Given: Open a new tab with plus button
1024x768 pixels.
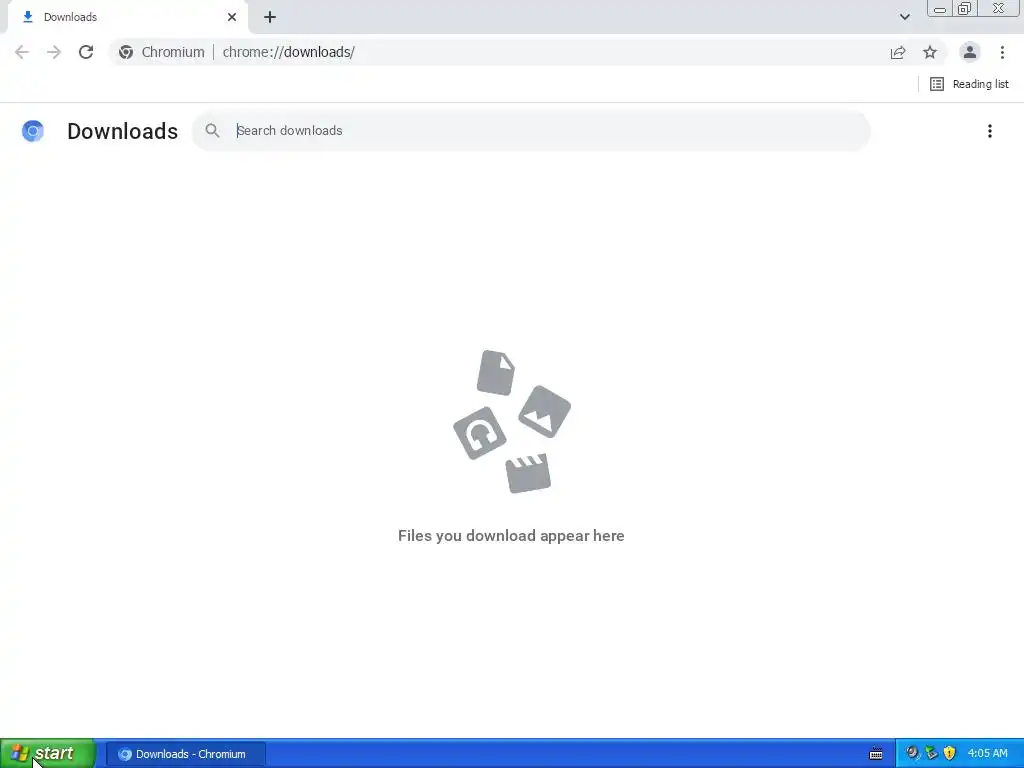Looking at the screenshot, I should pyautogui.click(x=270, y=17).
